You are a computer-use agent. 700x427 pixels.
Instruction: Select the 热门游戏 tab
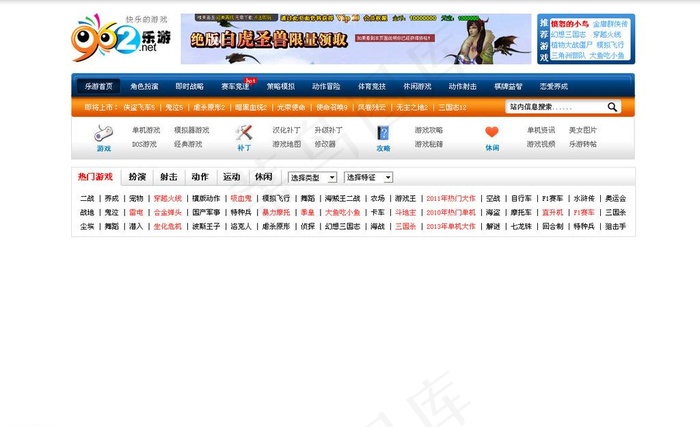coord(95,177)
